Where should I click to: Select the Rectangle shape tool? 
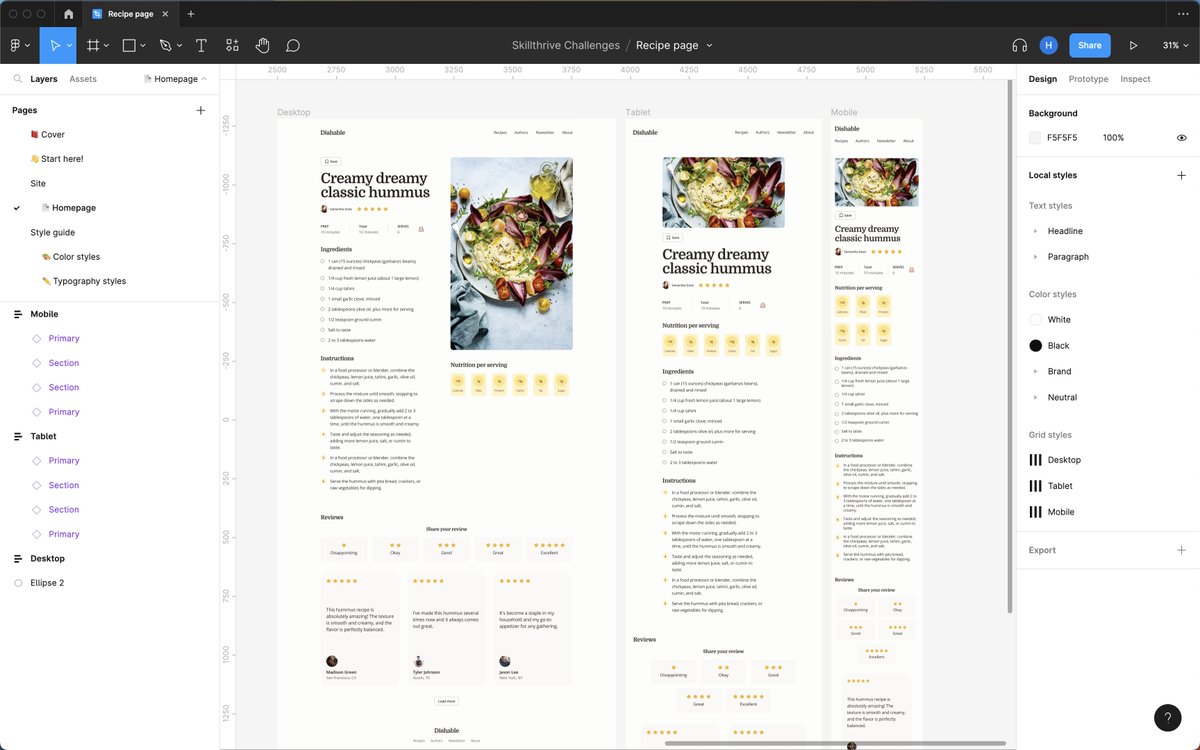coord(129,45)
